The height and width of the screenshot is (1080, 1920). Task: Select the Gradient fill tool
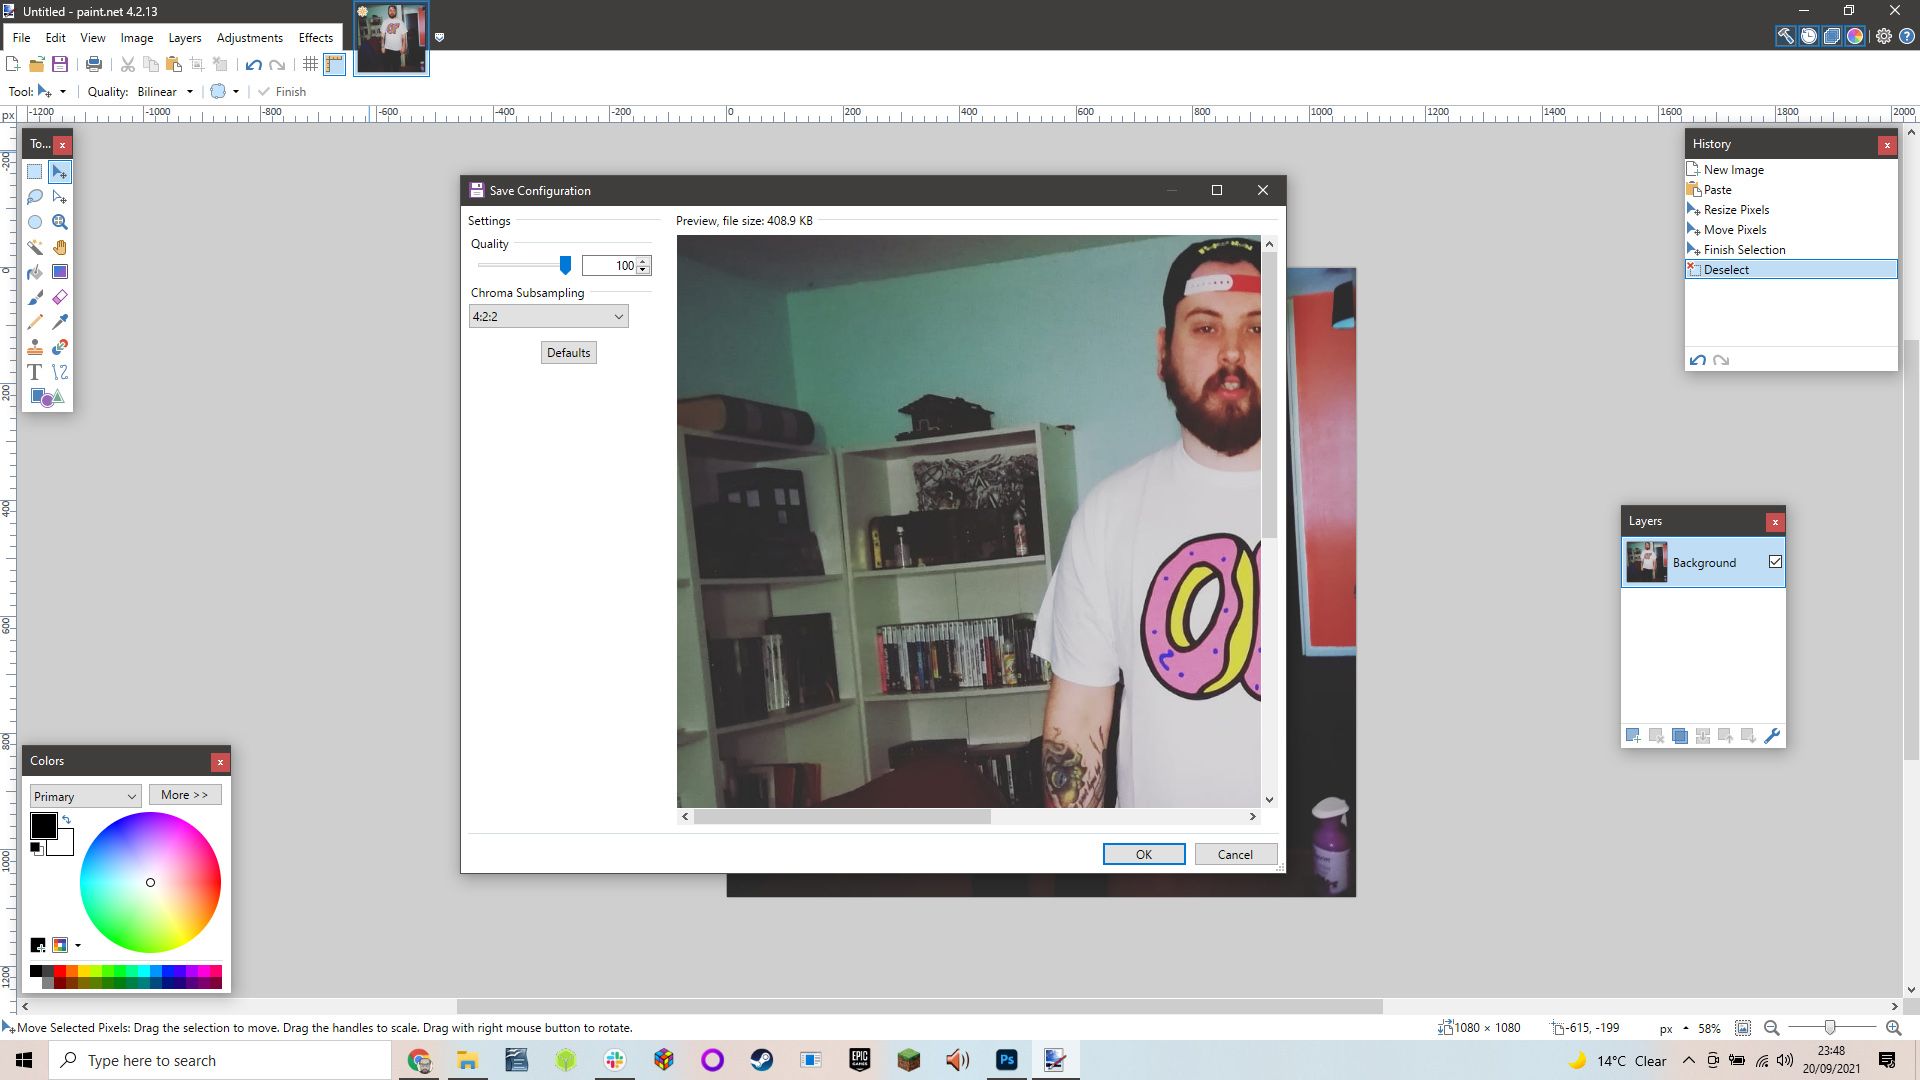[x=59, y=272]
